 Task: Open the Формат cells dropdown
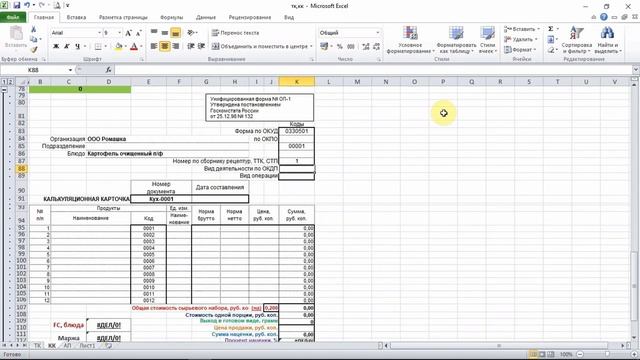tap(520, 49)
